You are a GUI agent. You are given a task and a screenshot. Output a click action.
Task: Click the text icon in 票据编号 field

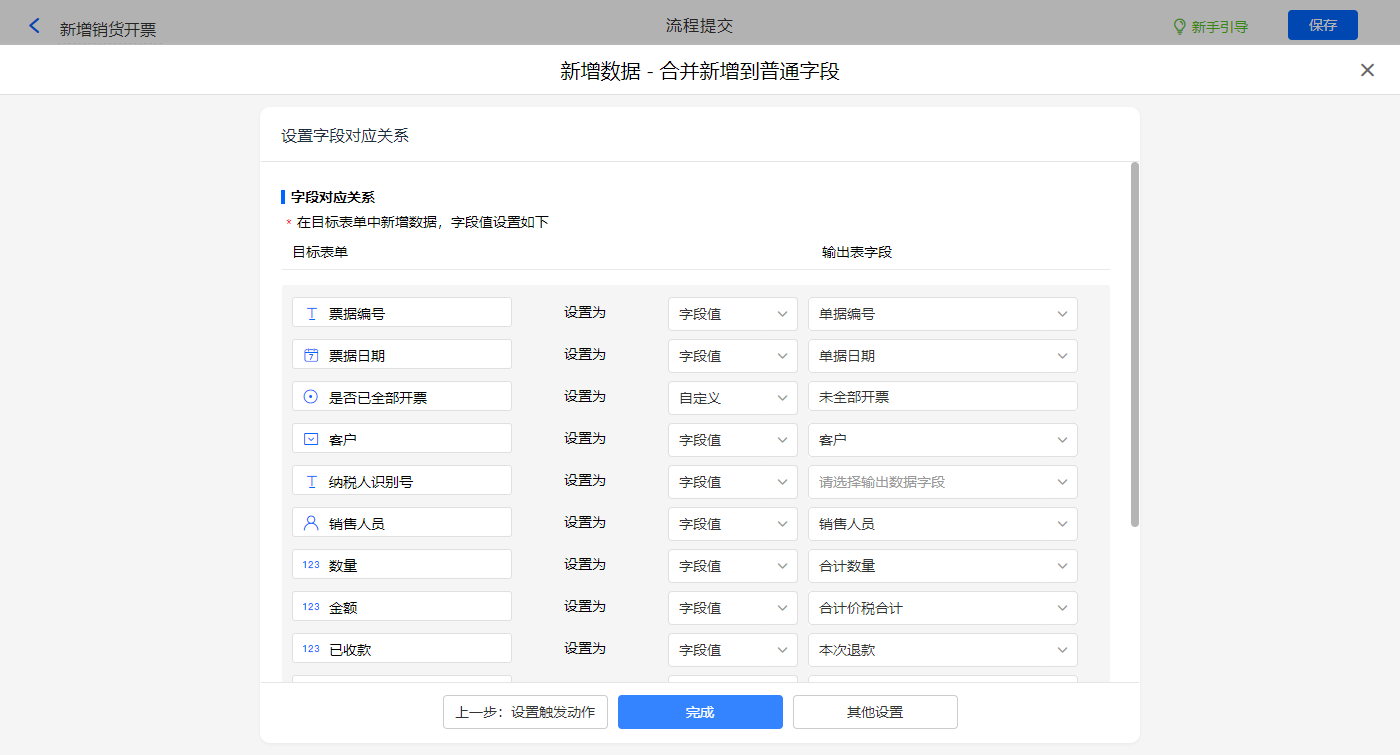pos(311,313)
